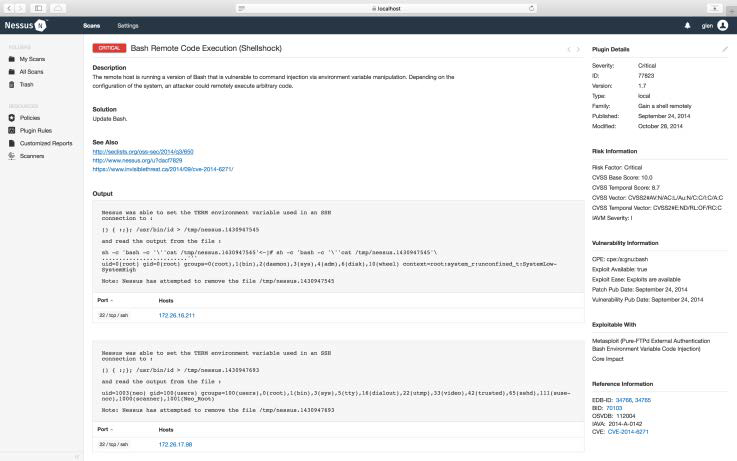Screen dimensions: 737x461
Task: Open the www.nessus.org reference link
Action: (137, 160)
